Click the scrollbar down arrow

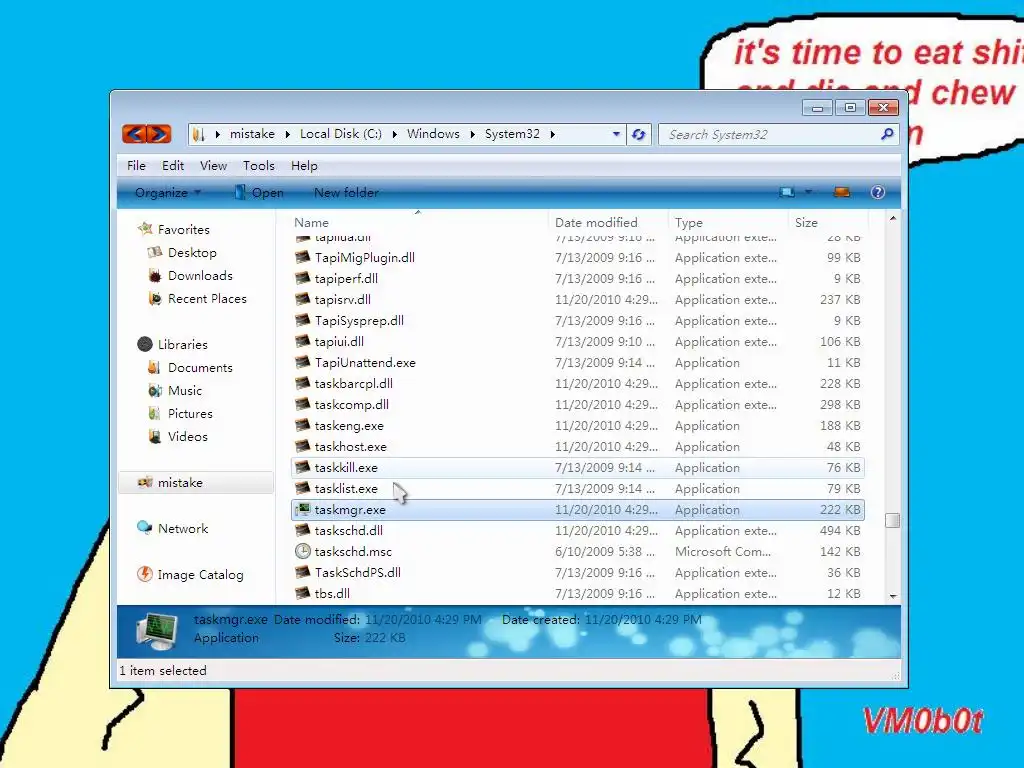click(x=893, y=596)
